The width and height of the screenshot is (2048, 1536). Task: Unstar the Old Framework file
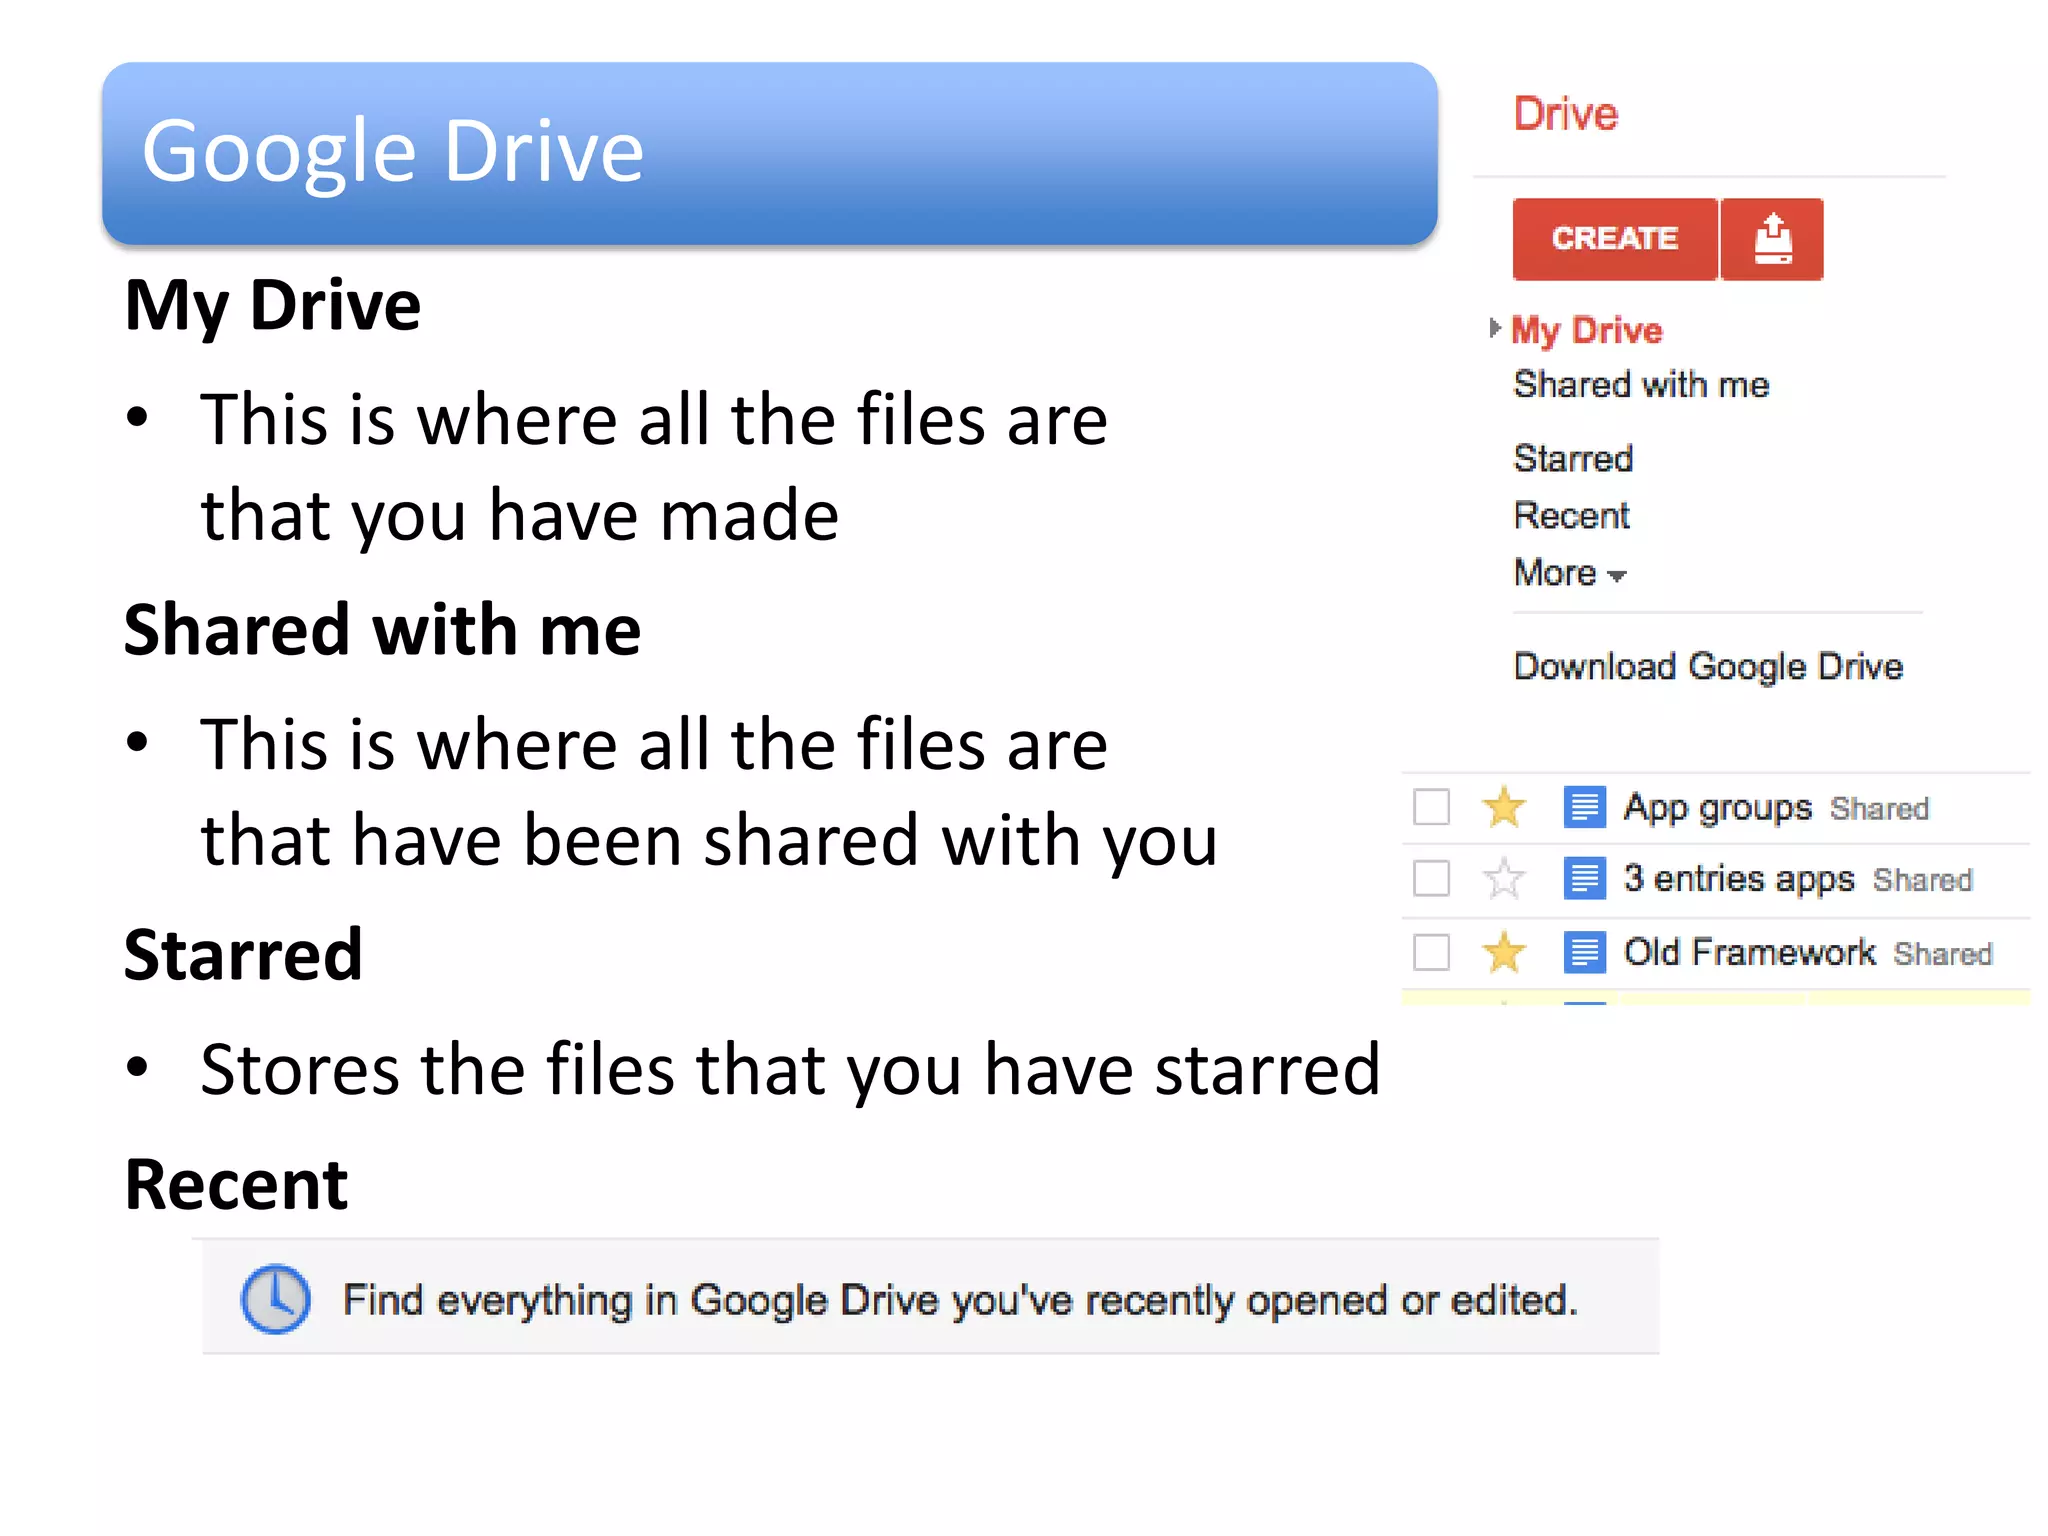point(1503,952)
